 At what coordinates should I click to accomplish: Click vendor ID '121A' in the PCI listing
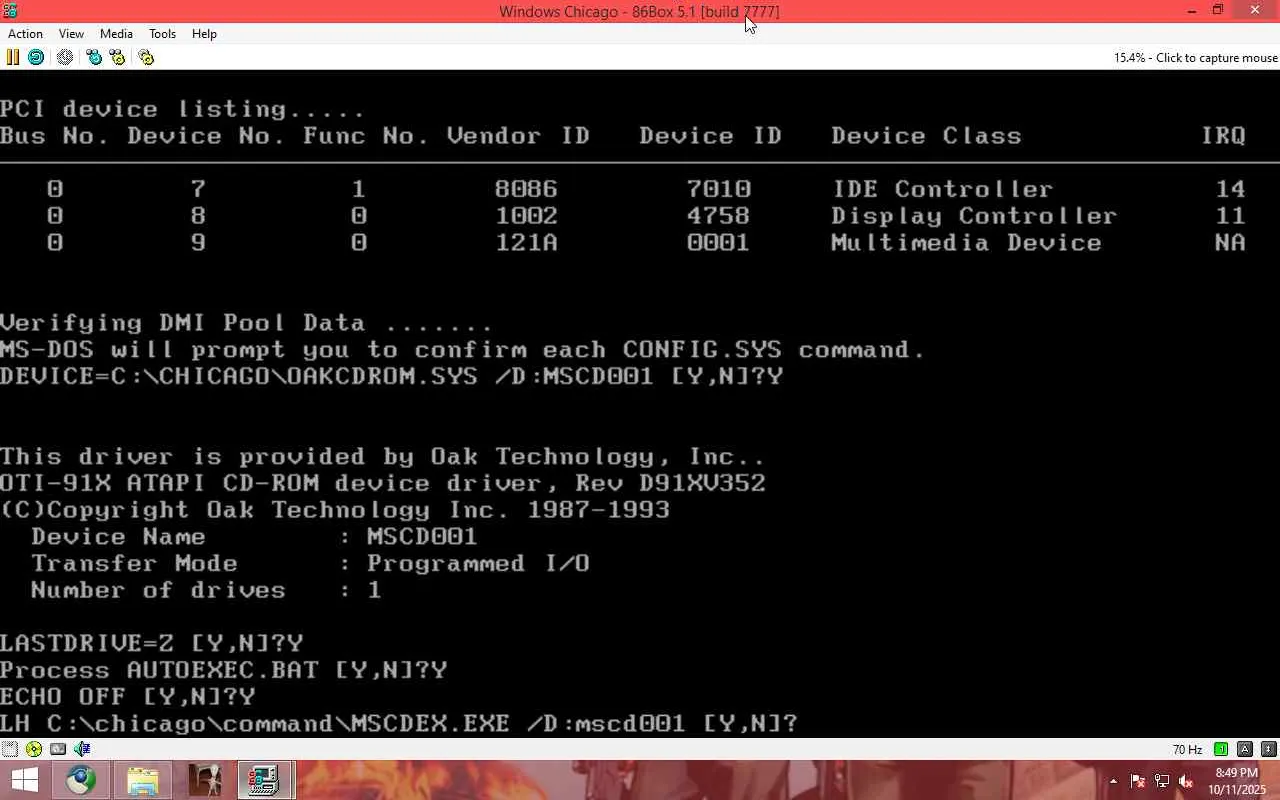pos(526,243)
